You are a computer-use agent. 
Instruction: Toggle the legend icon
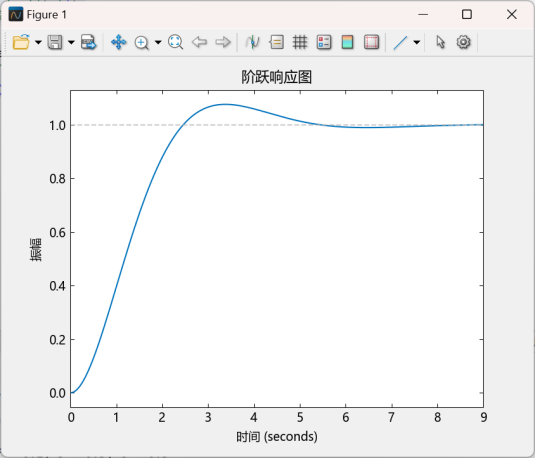324,42
